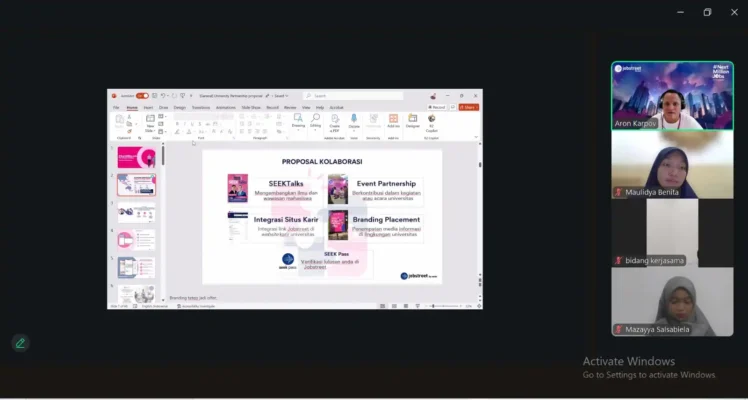
Task: Select slide 3 thumbnail in slide panel
Action: point(136,213)
